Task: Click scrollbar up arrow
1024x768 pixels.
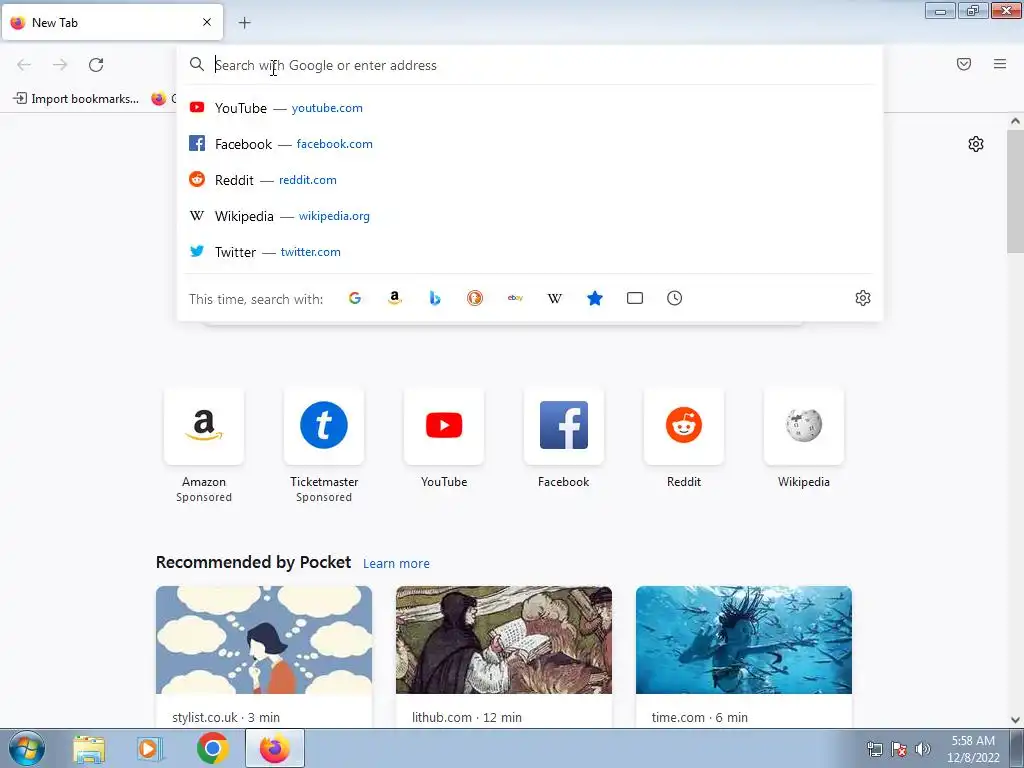Action: click(1015, 121)
